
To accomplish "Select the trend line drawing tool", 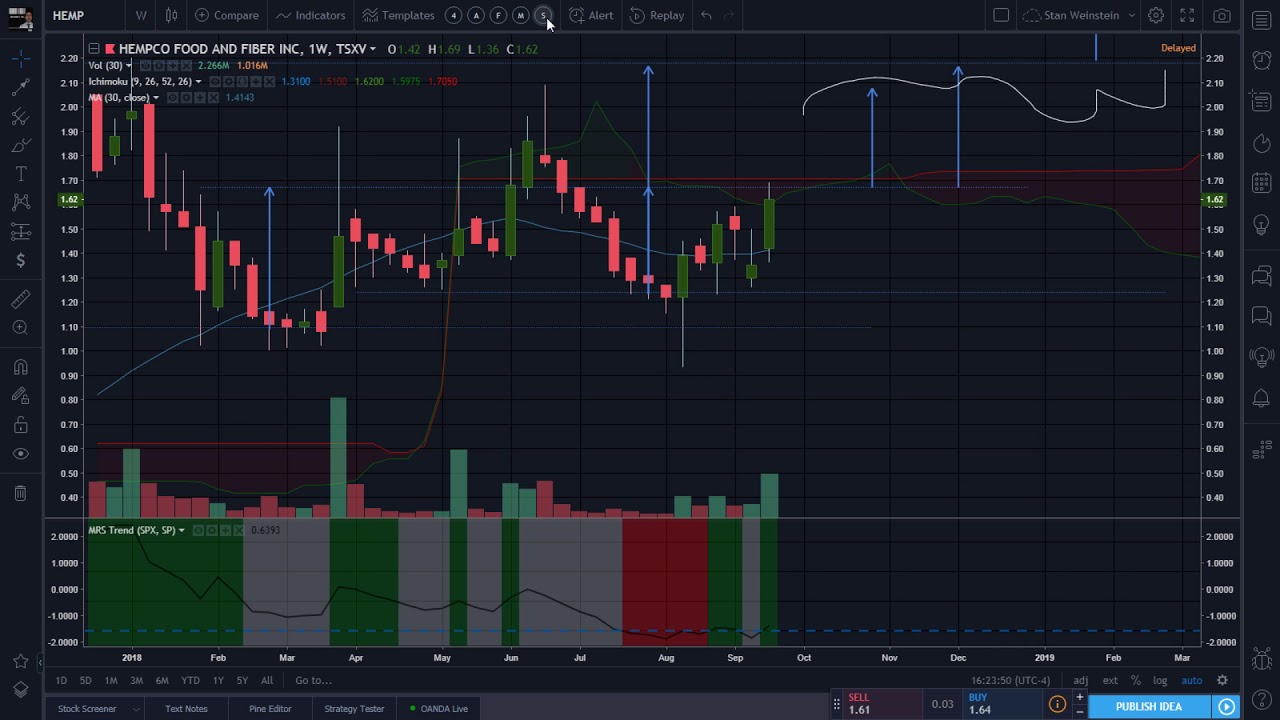I will click(x=20, y=88).
